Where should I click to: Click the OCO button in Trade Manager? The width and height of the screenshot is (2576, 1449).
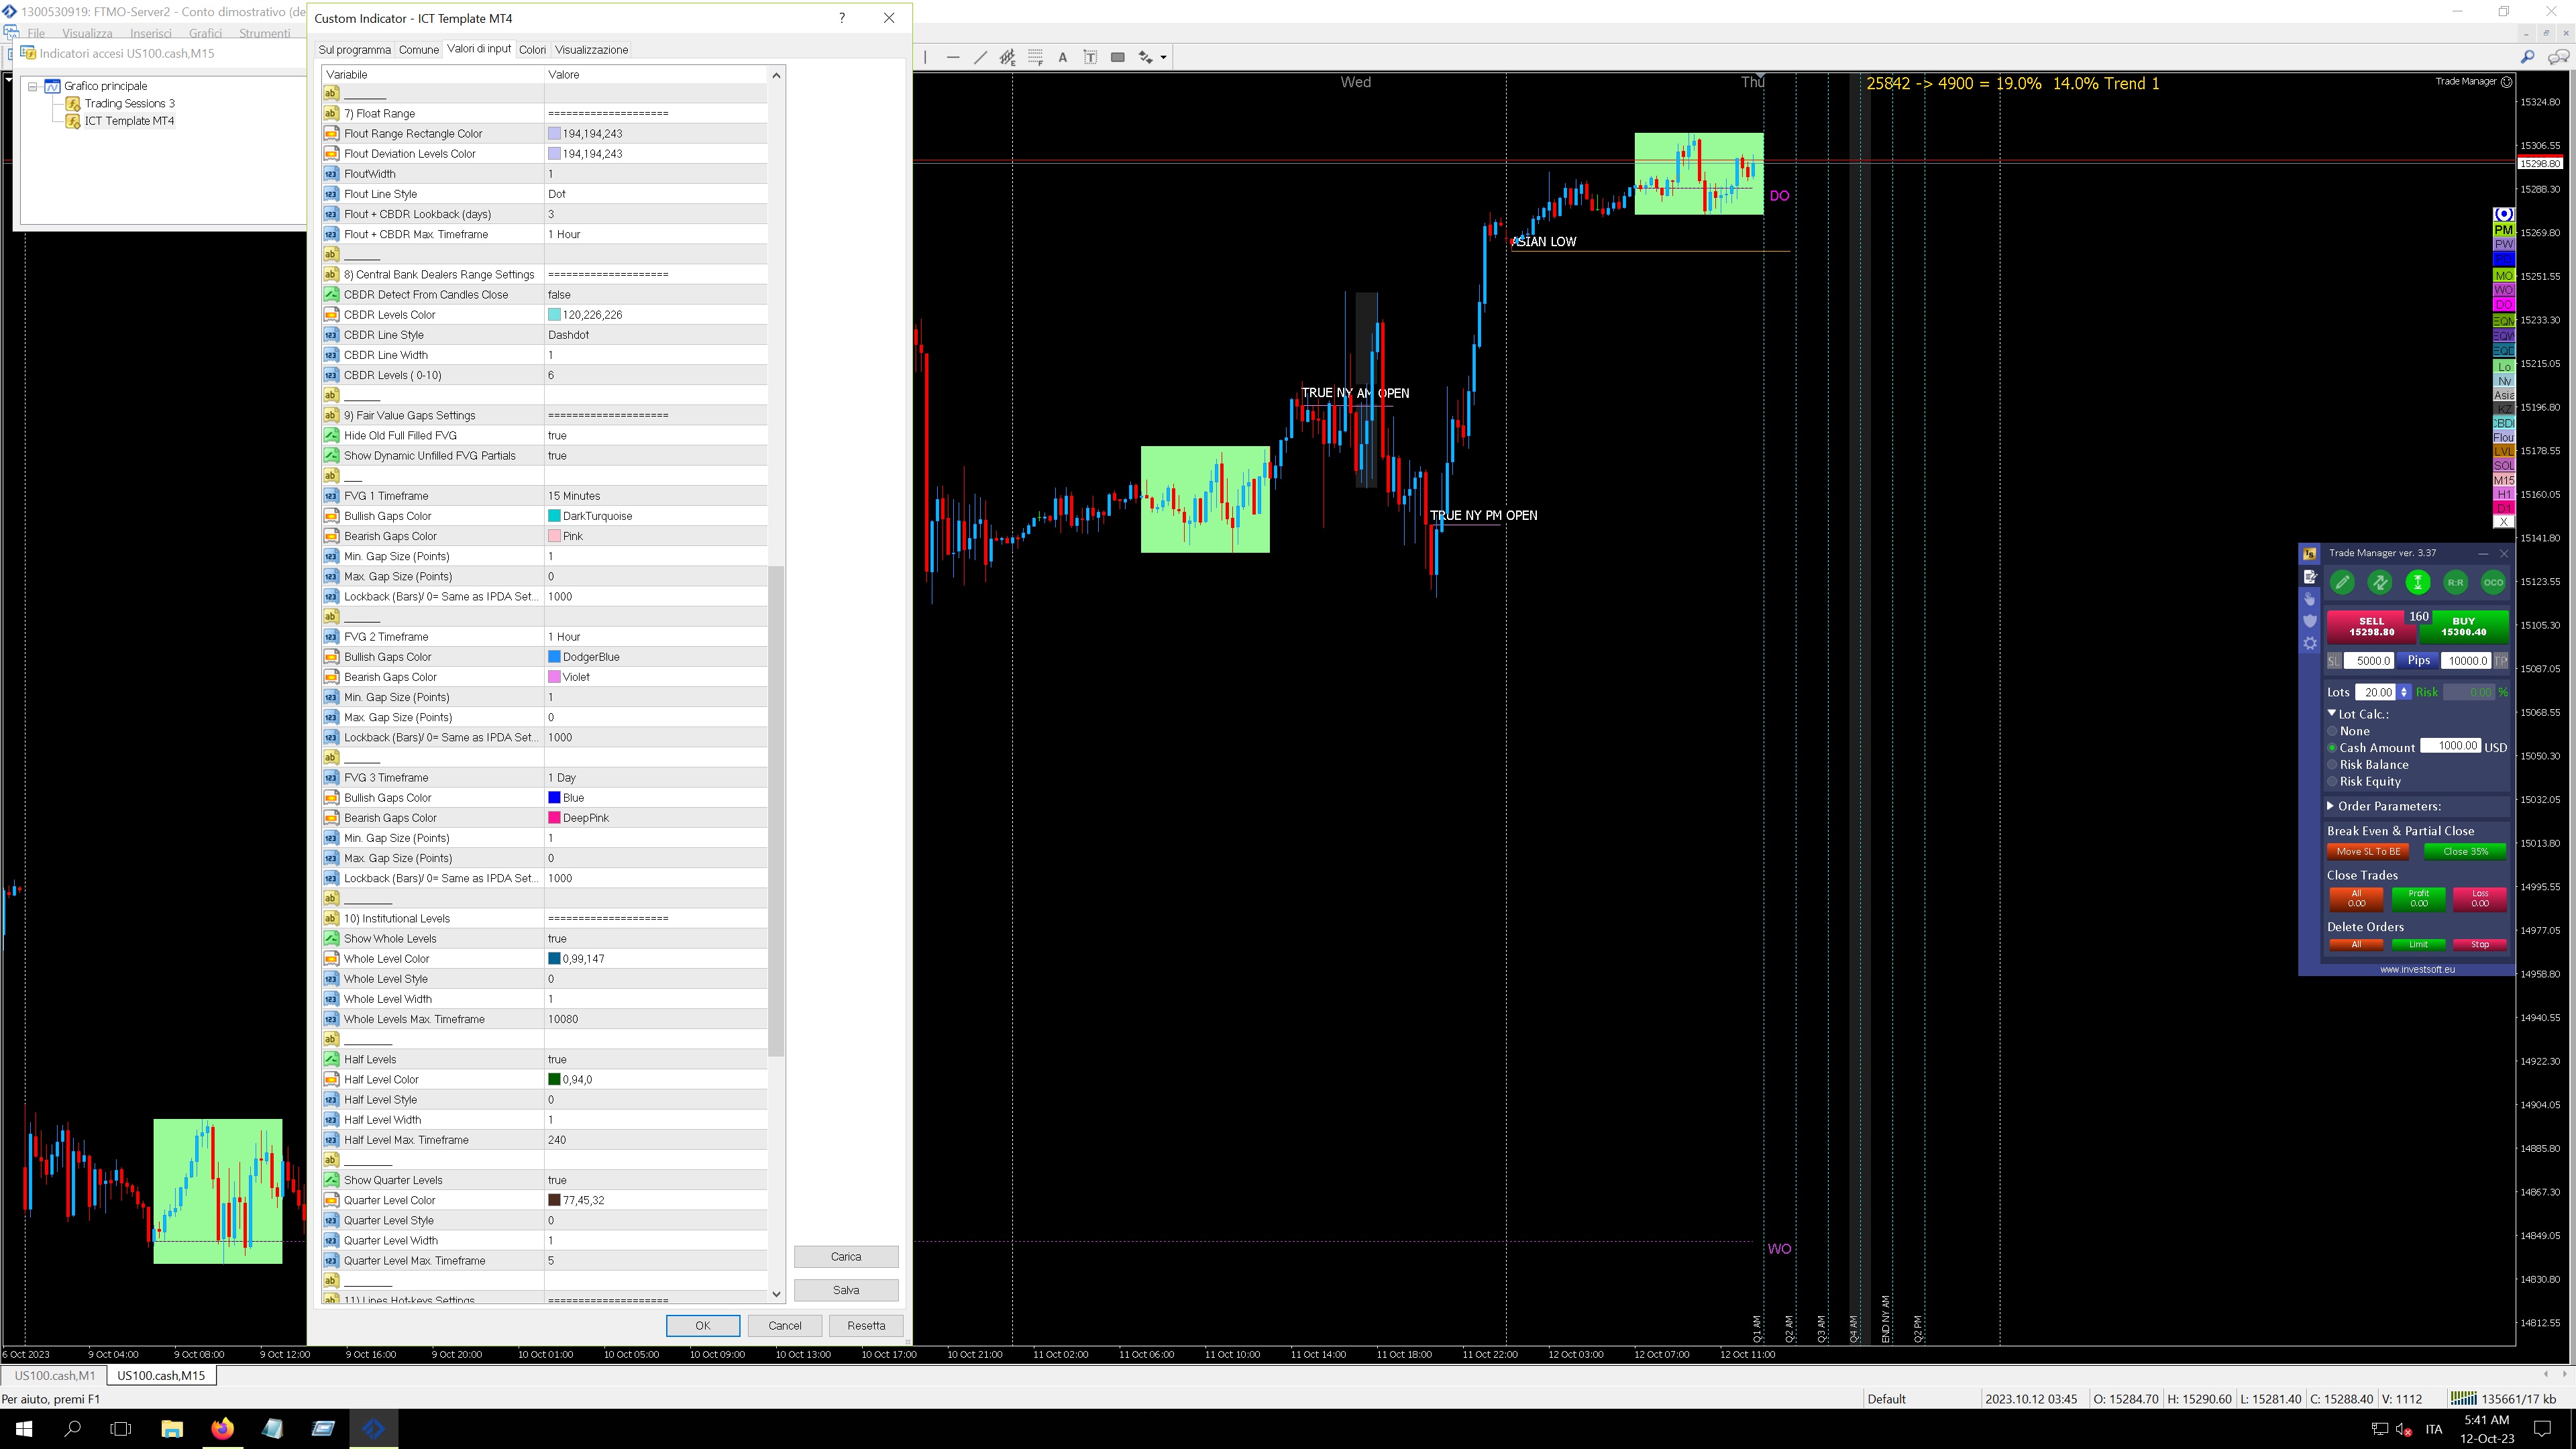pos(2493,582)
